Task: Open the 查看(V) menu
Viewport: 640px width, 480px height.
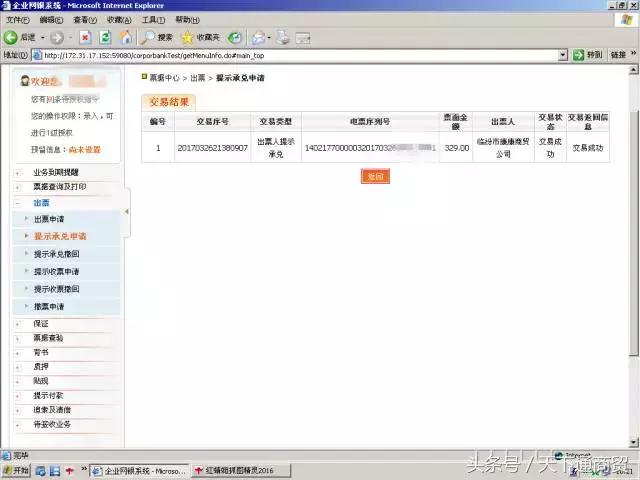Action: tap(85, 20)
